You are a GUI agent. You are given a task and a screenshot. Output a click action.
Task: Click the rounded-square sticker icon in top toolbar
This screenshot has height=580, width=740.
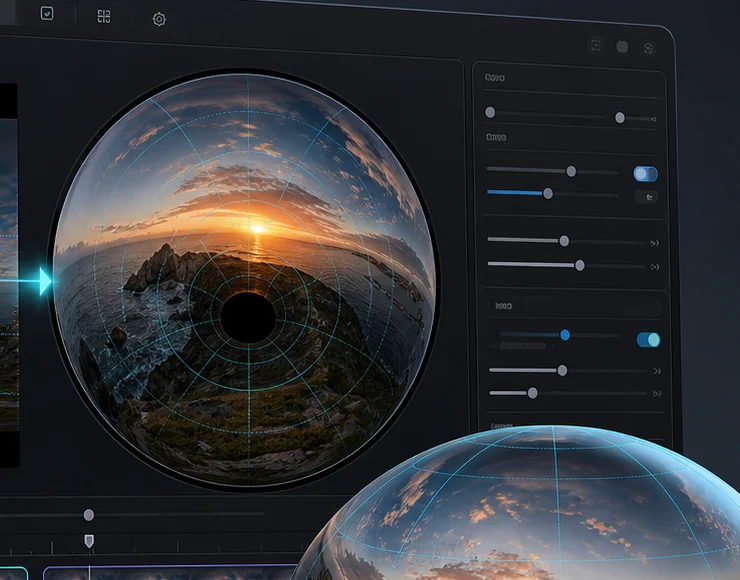[47, 13]
